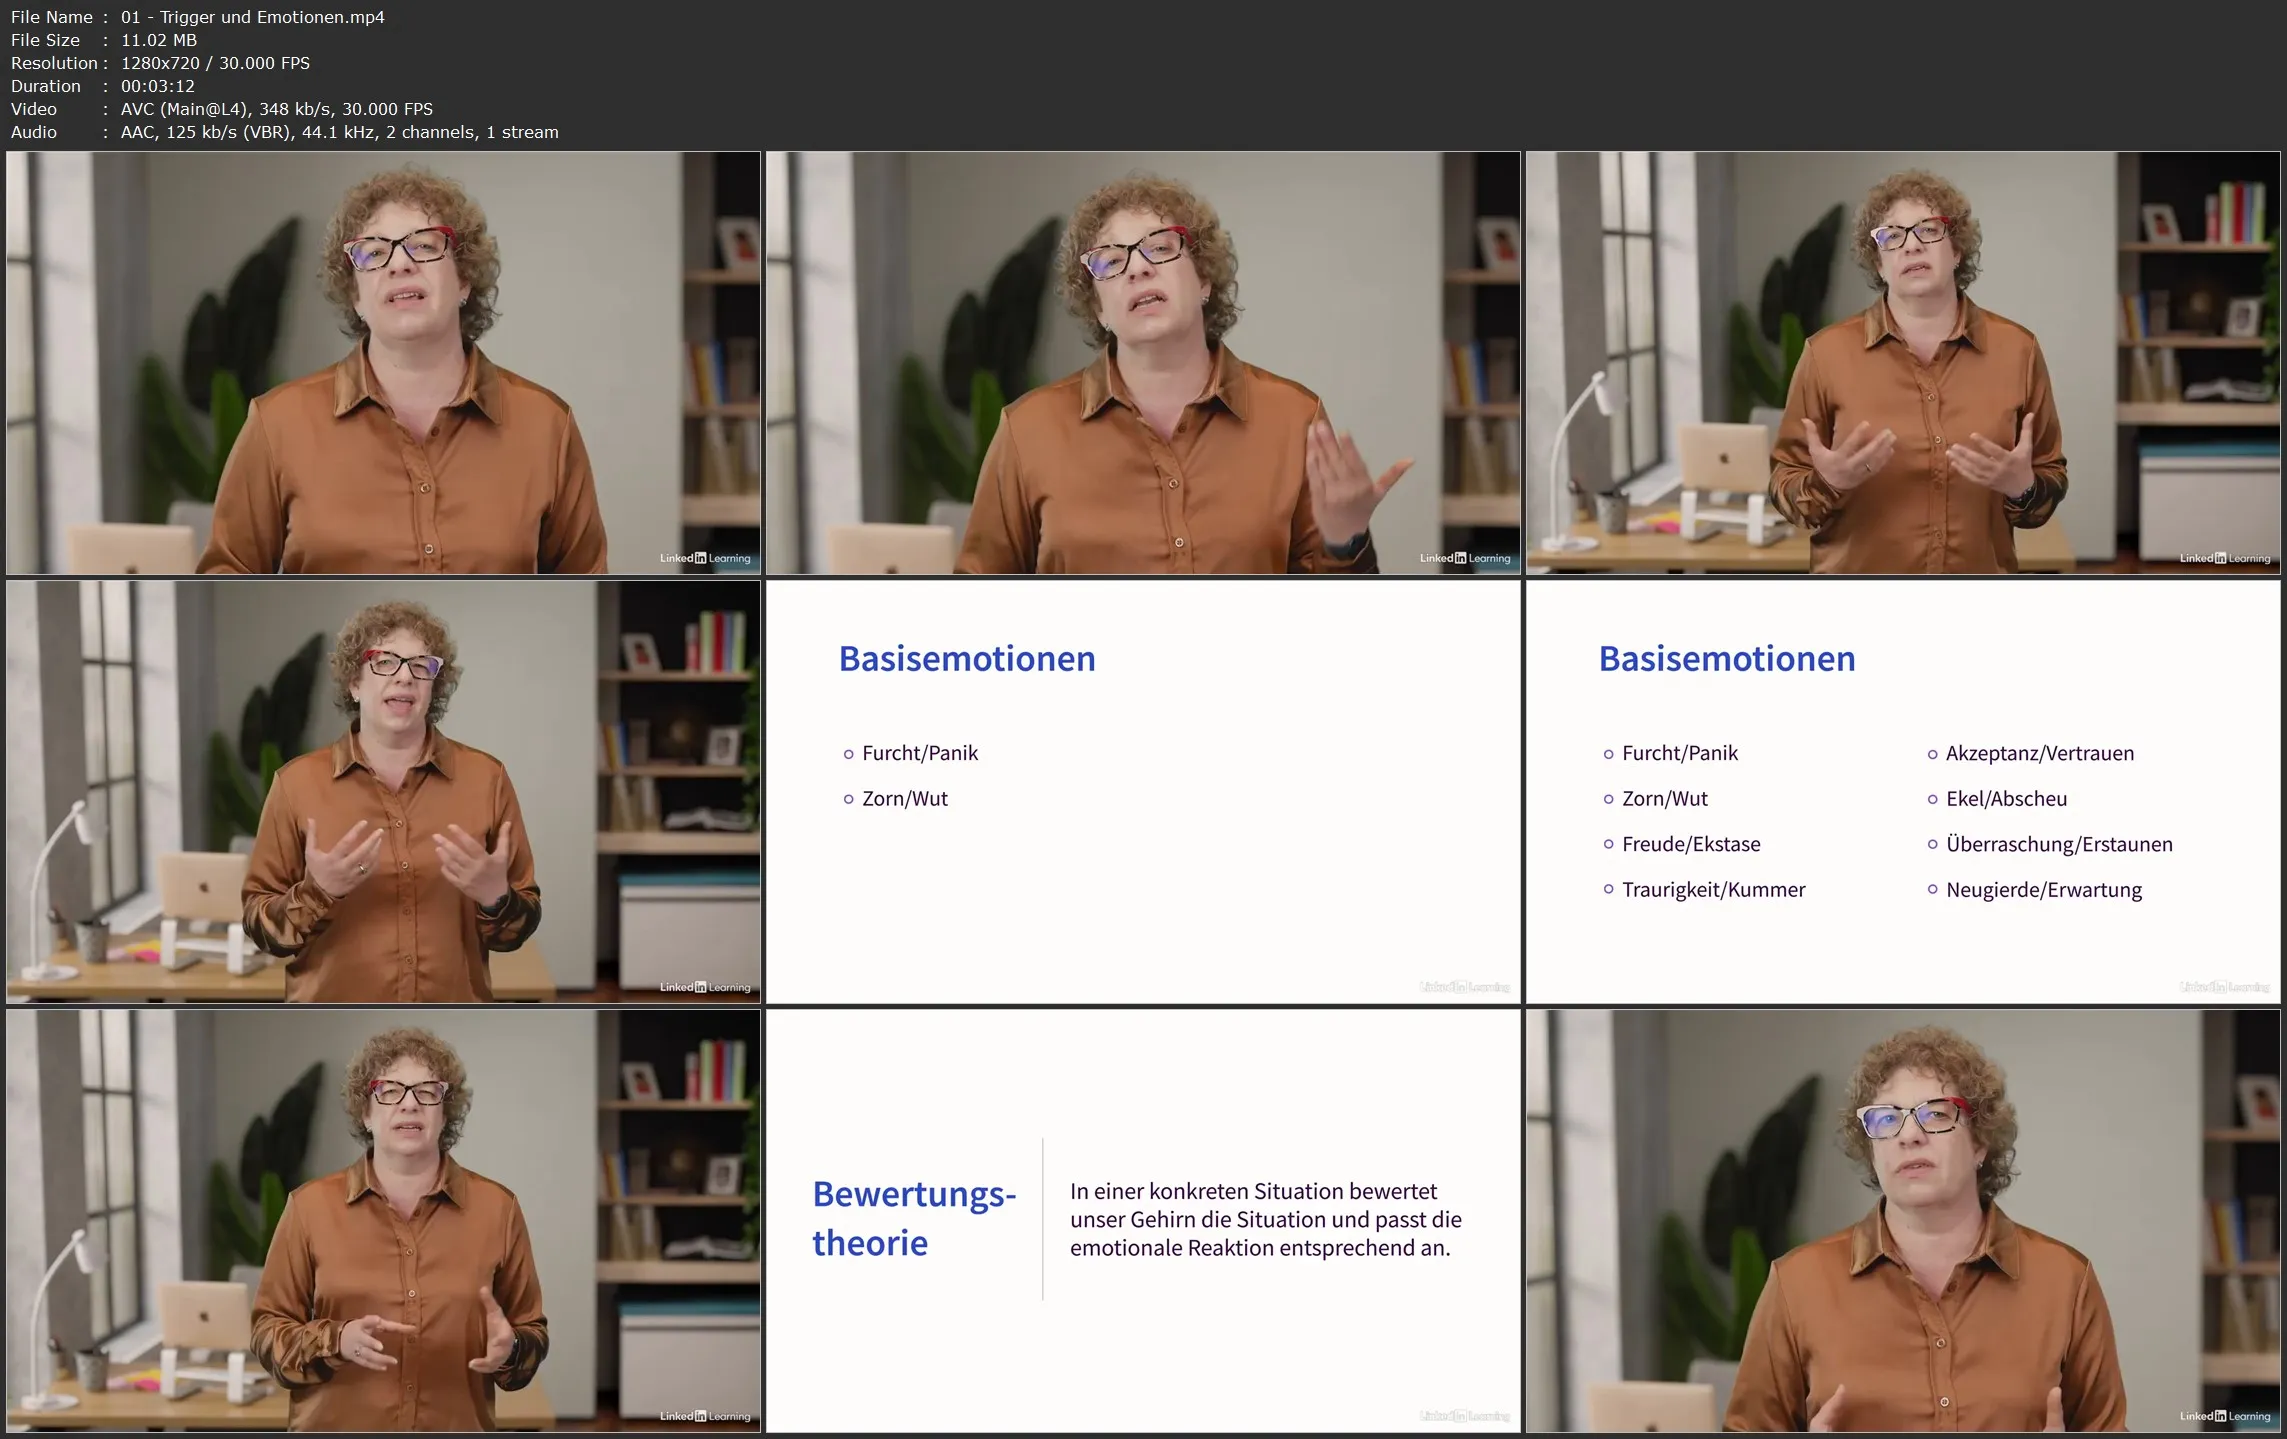Select the third frame showing desk lamp
Image resolution: width=2287 pixels, height=1439 pixels.
point(1903,362)
